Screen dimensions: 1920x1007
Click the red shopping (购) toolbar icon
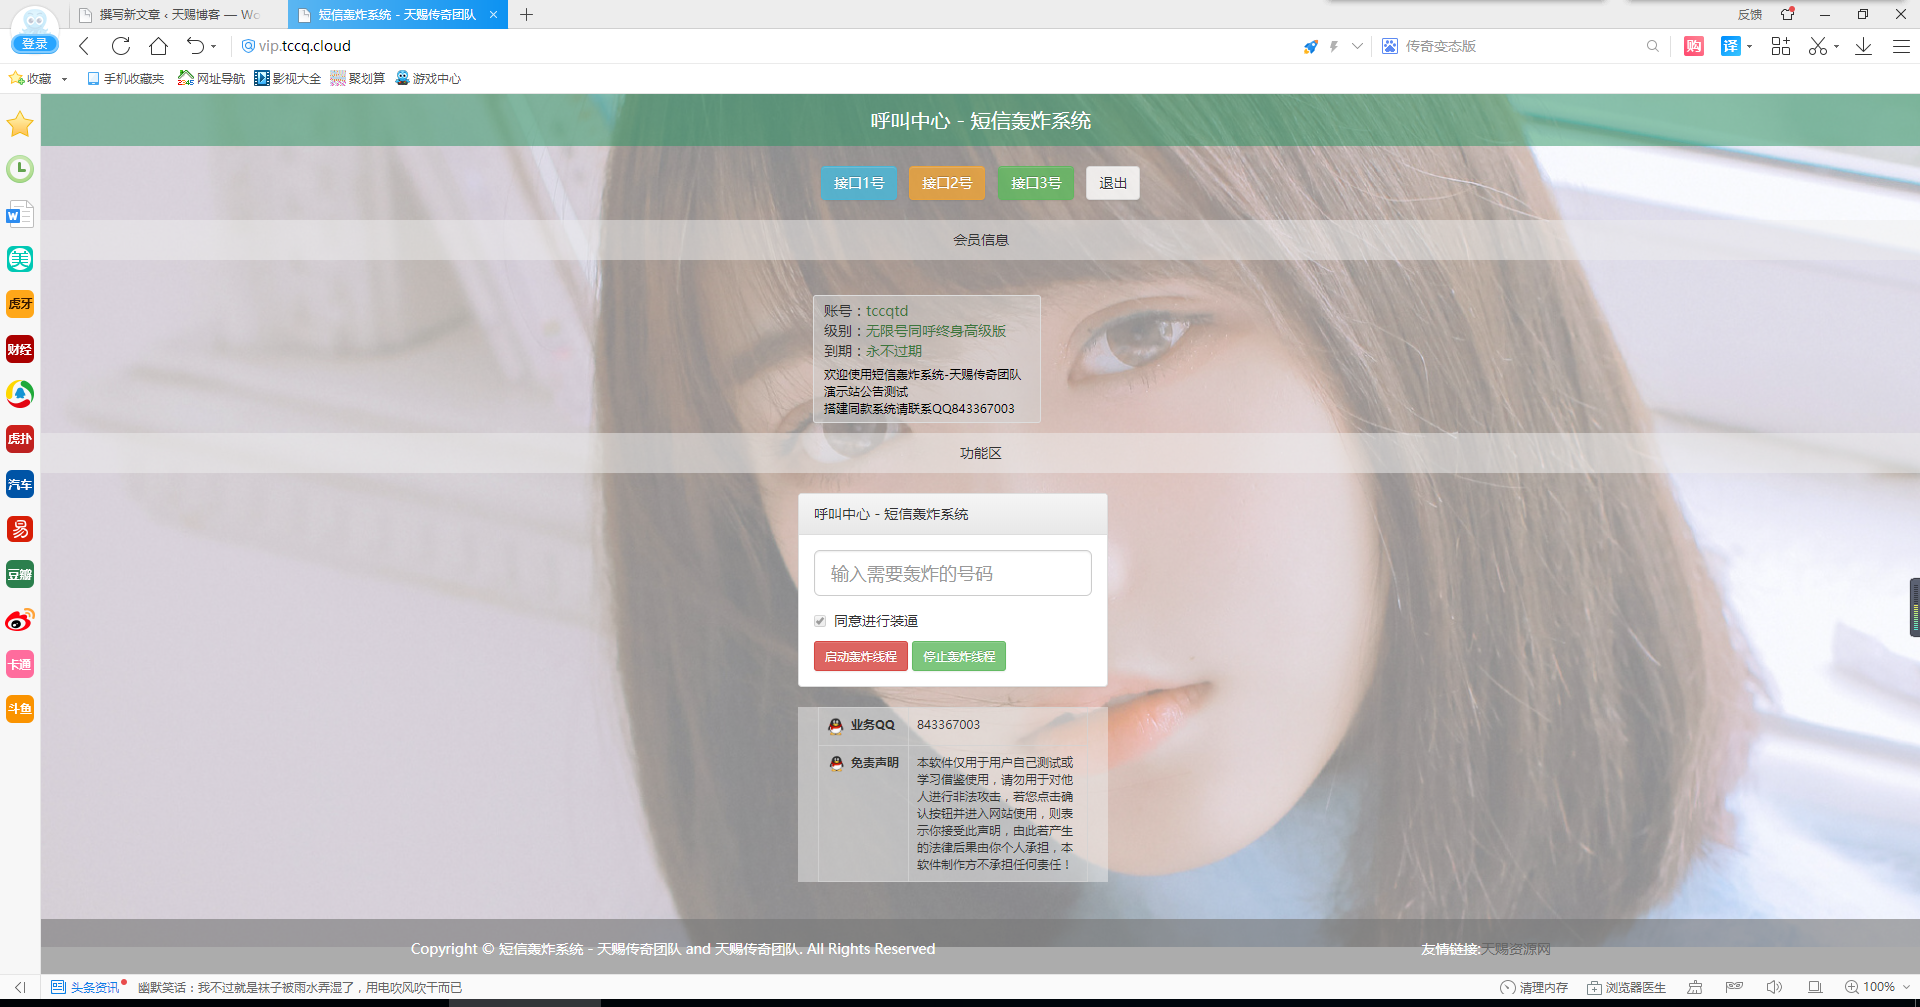pyautogui.click(x=1693, y=46)
